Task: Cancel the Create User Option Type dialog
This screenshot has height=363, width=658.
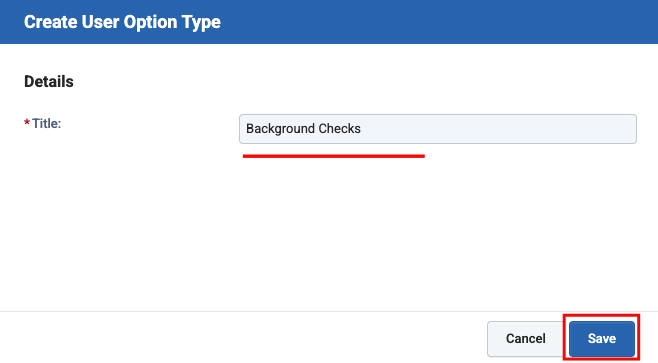Action: coord(525,339)
